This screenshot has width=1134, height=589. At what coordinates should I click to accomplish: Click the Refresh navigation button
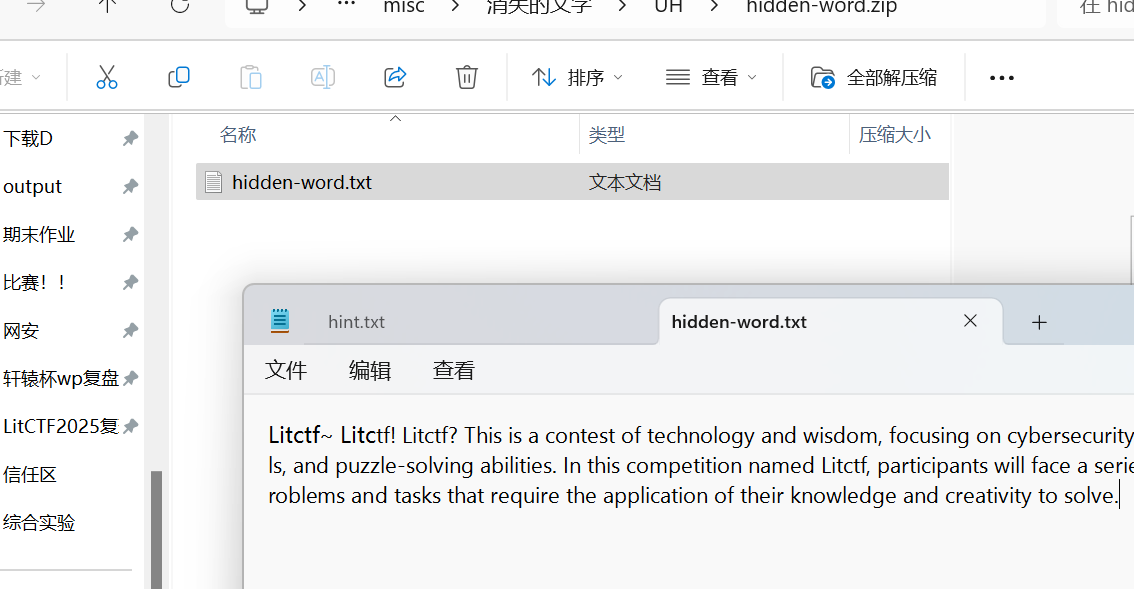tap(179, 6)
